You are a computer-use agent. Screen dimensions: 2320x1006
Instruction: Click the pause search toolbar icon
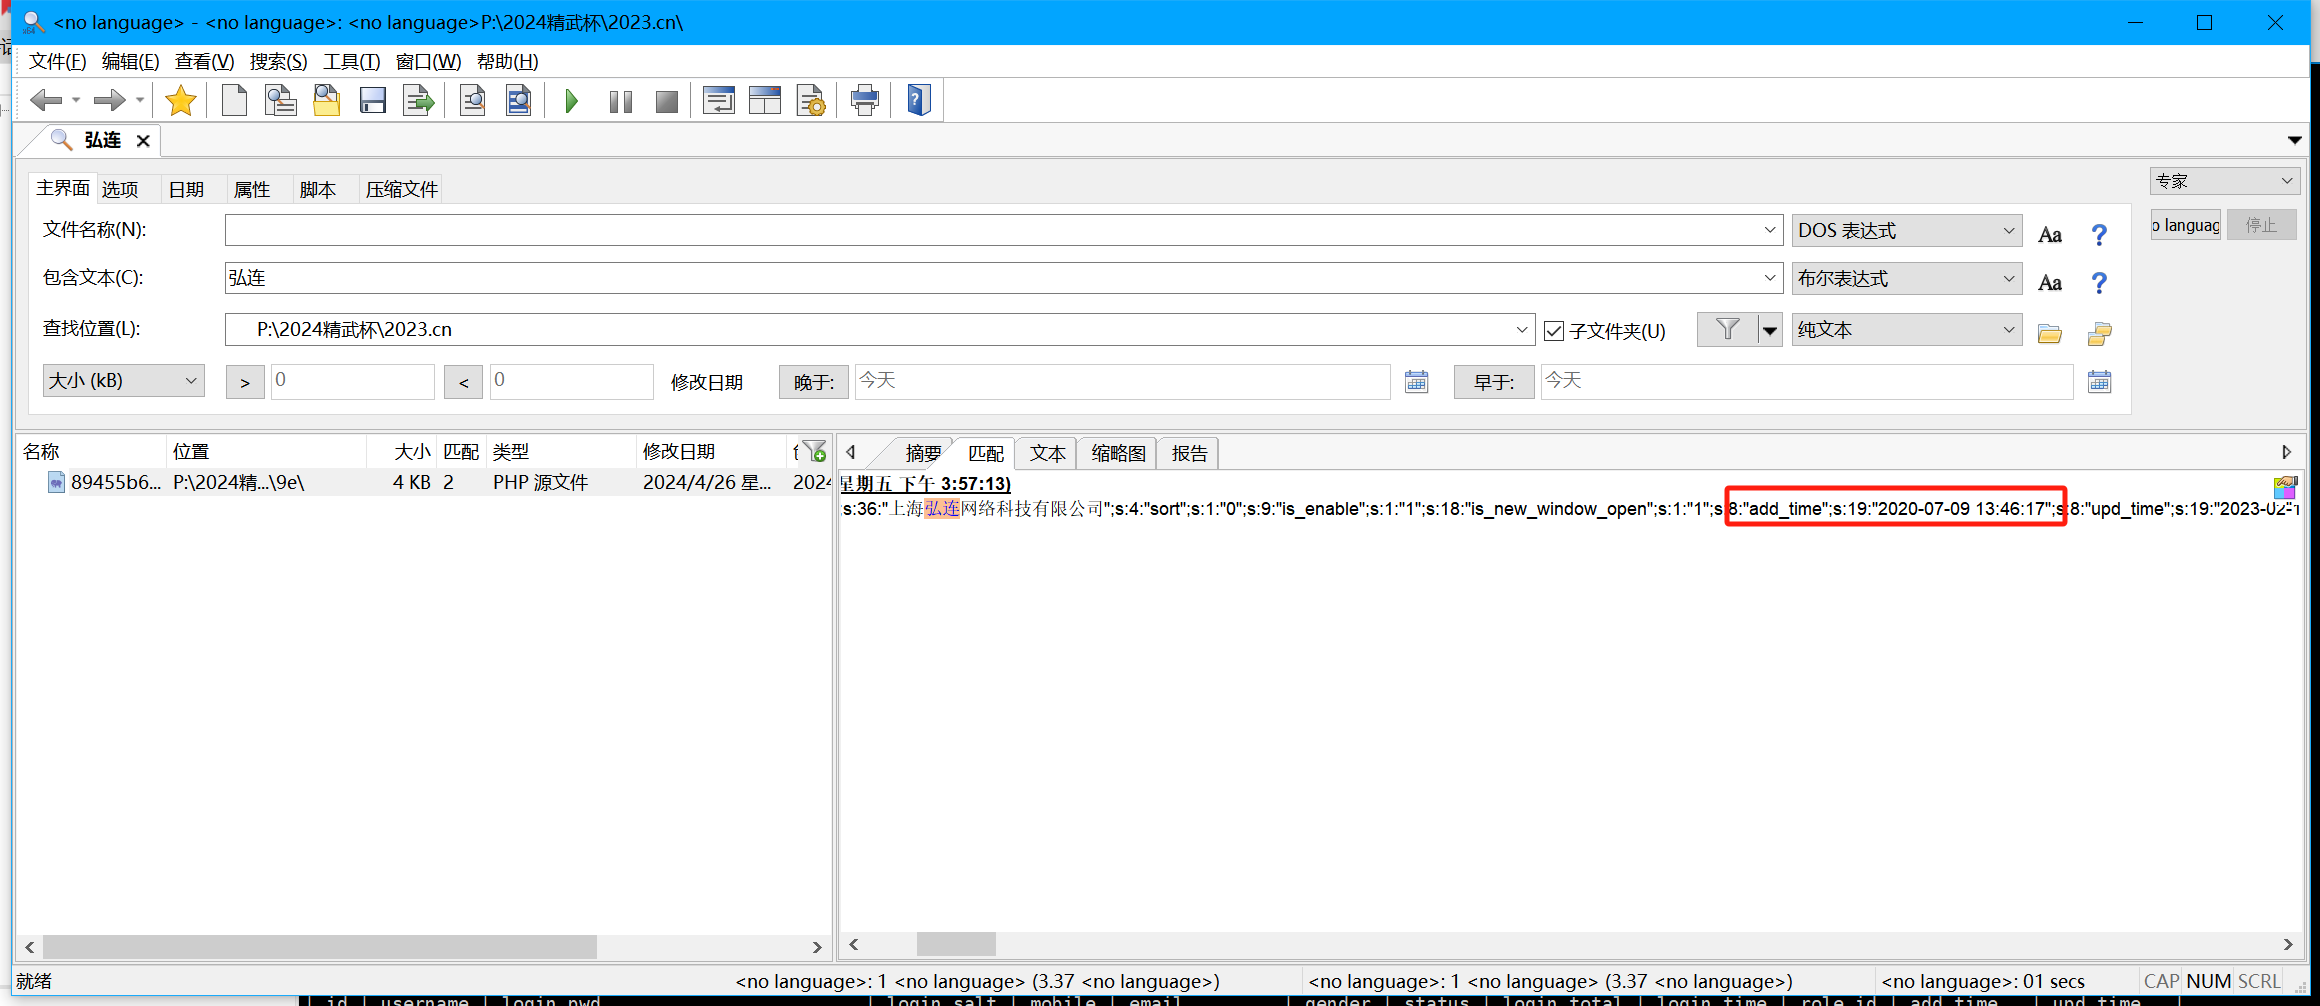click(620, 101)
